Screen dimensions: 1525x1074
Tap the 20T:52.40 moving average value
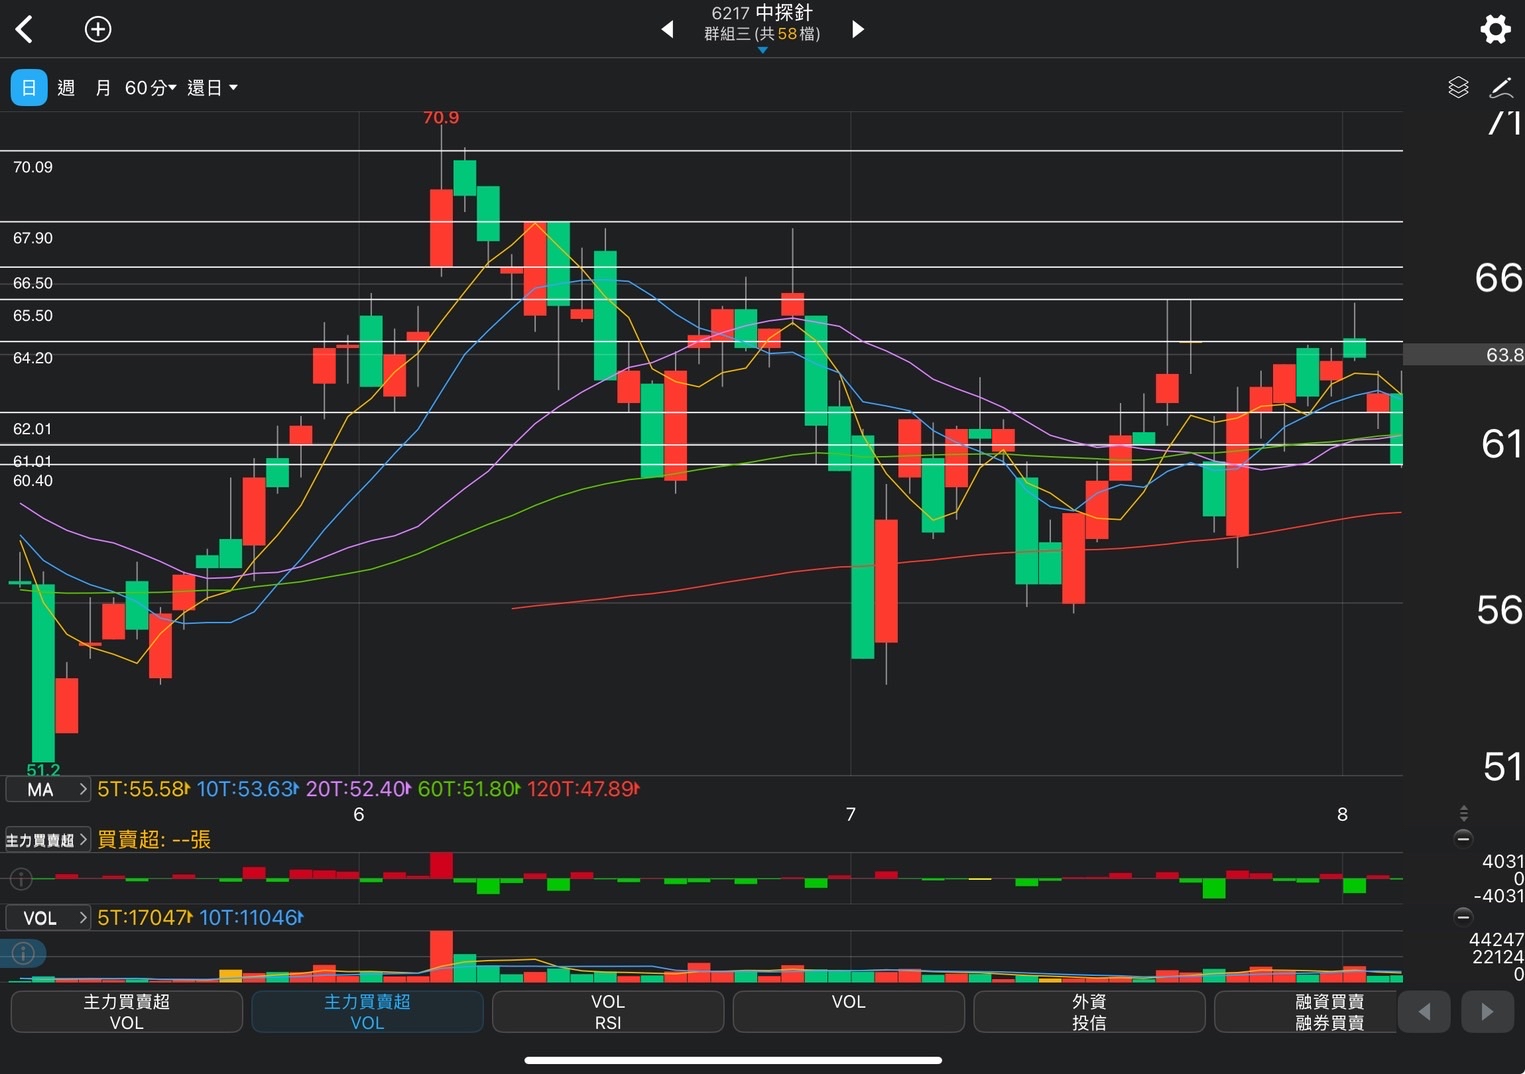click(x=358, y=789)
